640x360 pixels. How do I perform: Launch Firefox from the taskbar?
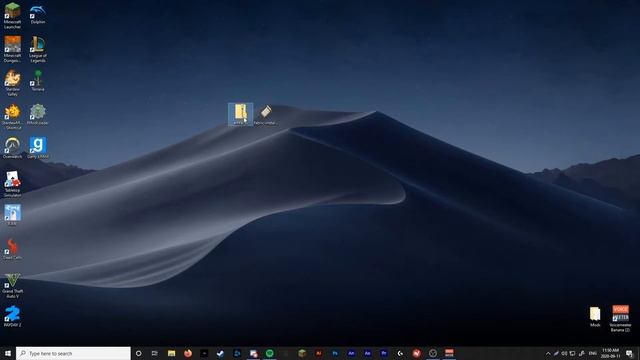[x=188, y=353]
